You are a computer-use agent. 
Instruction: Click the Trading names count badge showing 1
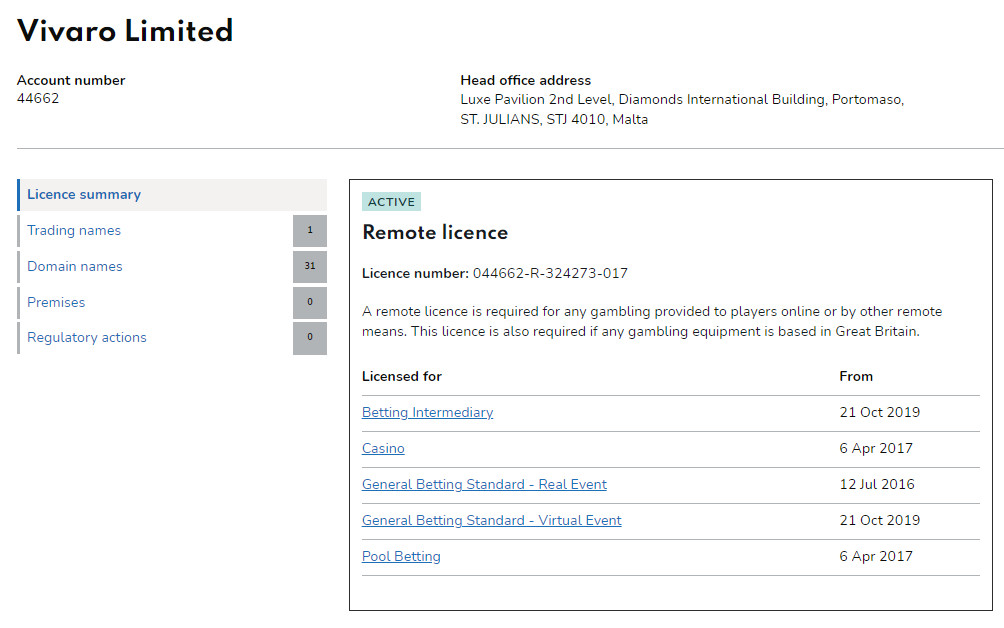(x=310, y=231)
